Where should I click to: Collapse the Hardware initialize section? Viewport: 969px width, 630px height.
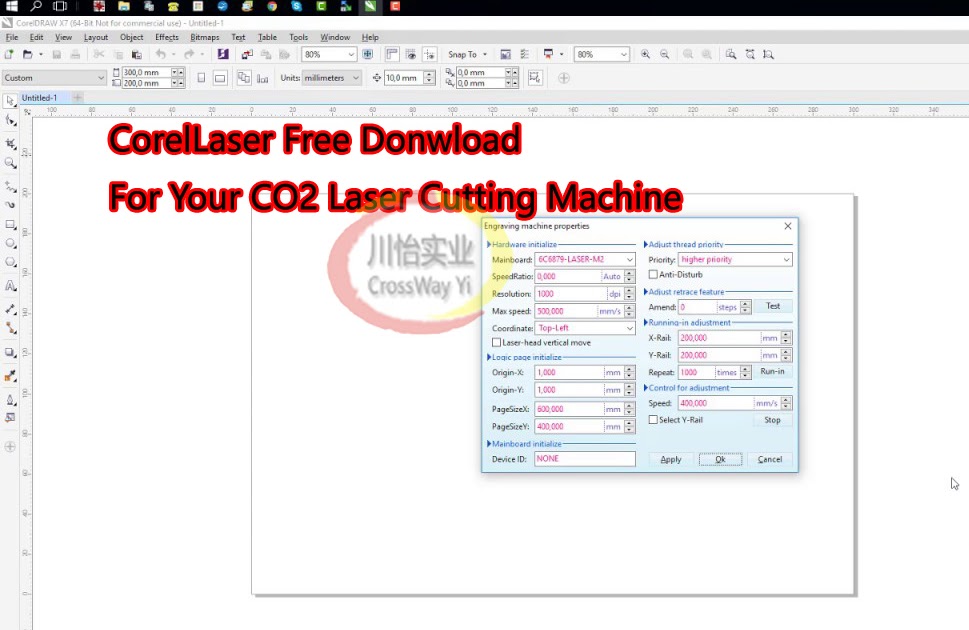coord(489,245)
